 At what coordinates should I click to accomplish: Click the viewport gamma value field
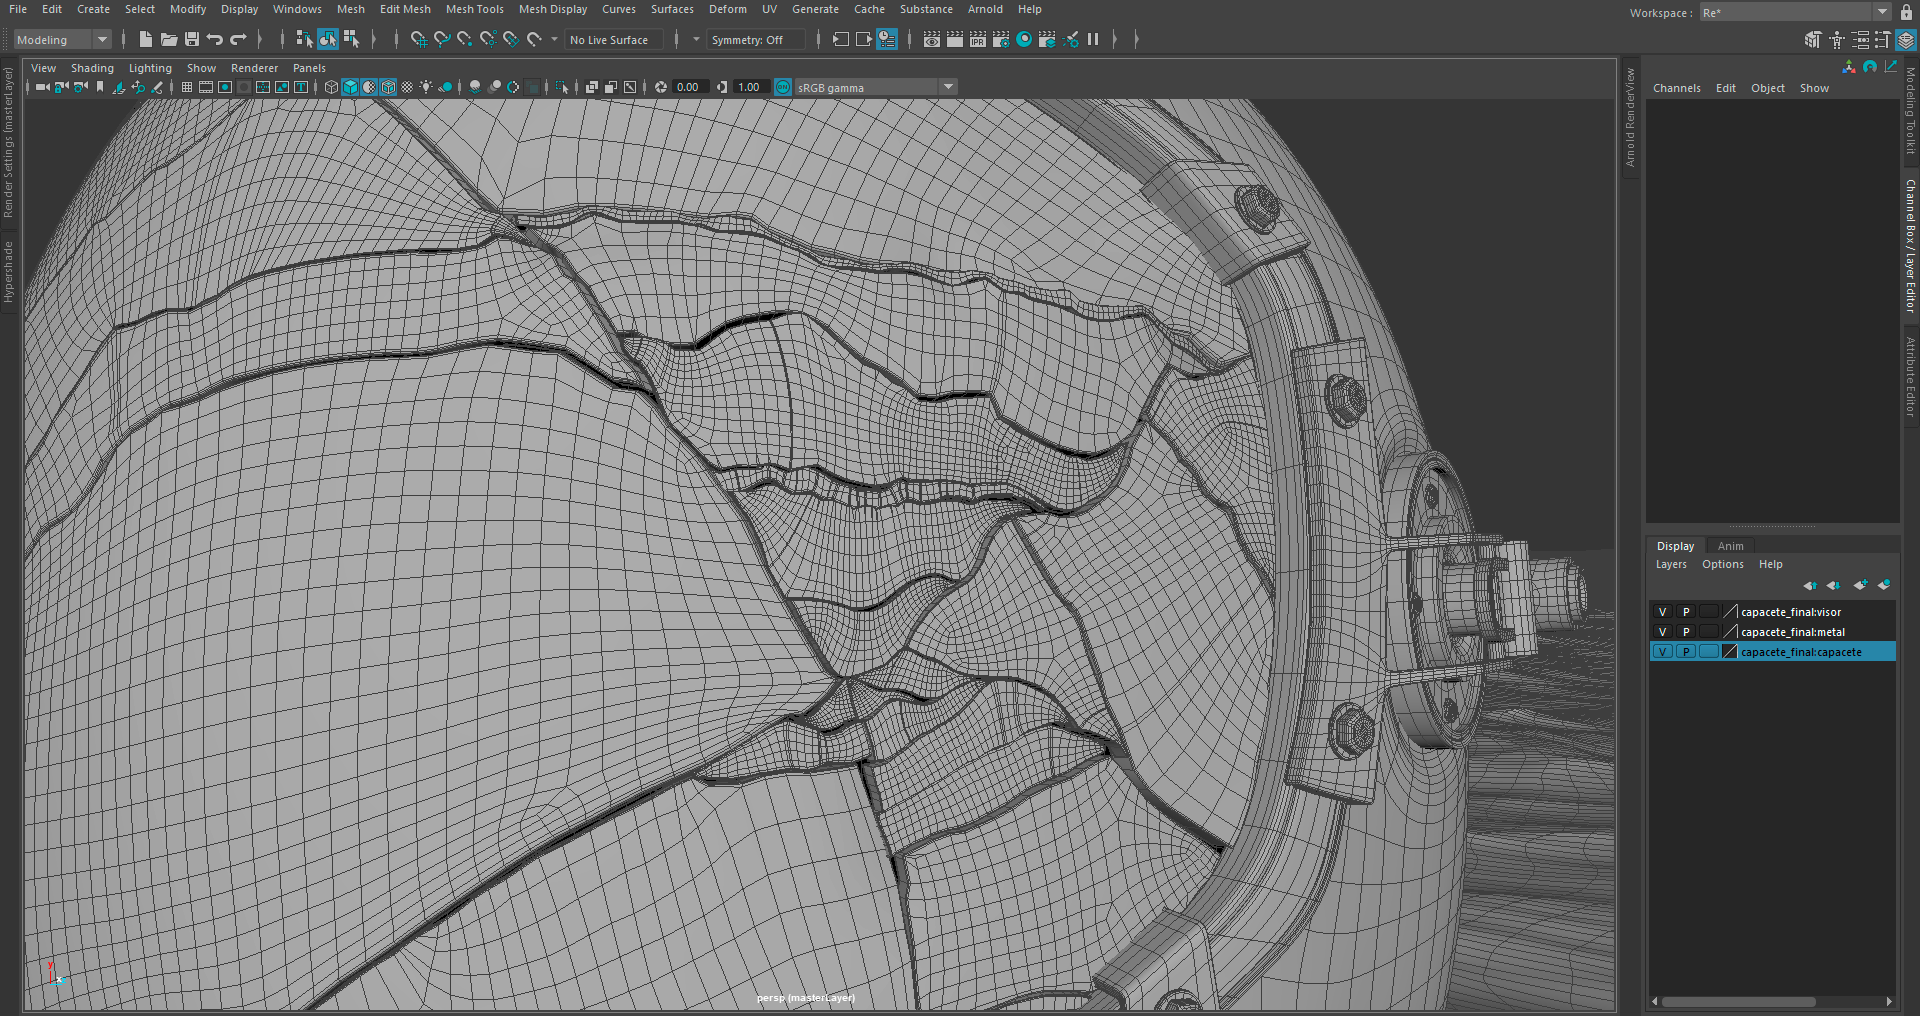click(x=748, y=87)
